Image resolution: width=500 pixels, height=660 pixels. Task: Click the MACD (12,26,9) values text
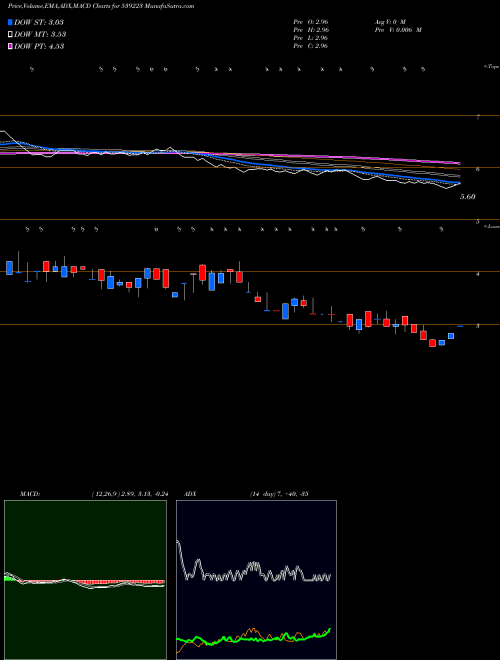pos(130,494)
